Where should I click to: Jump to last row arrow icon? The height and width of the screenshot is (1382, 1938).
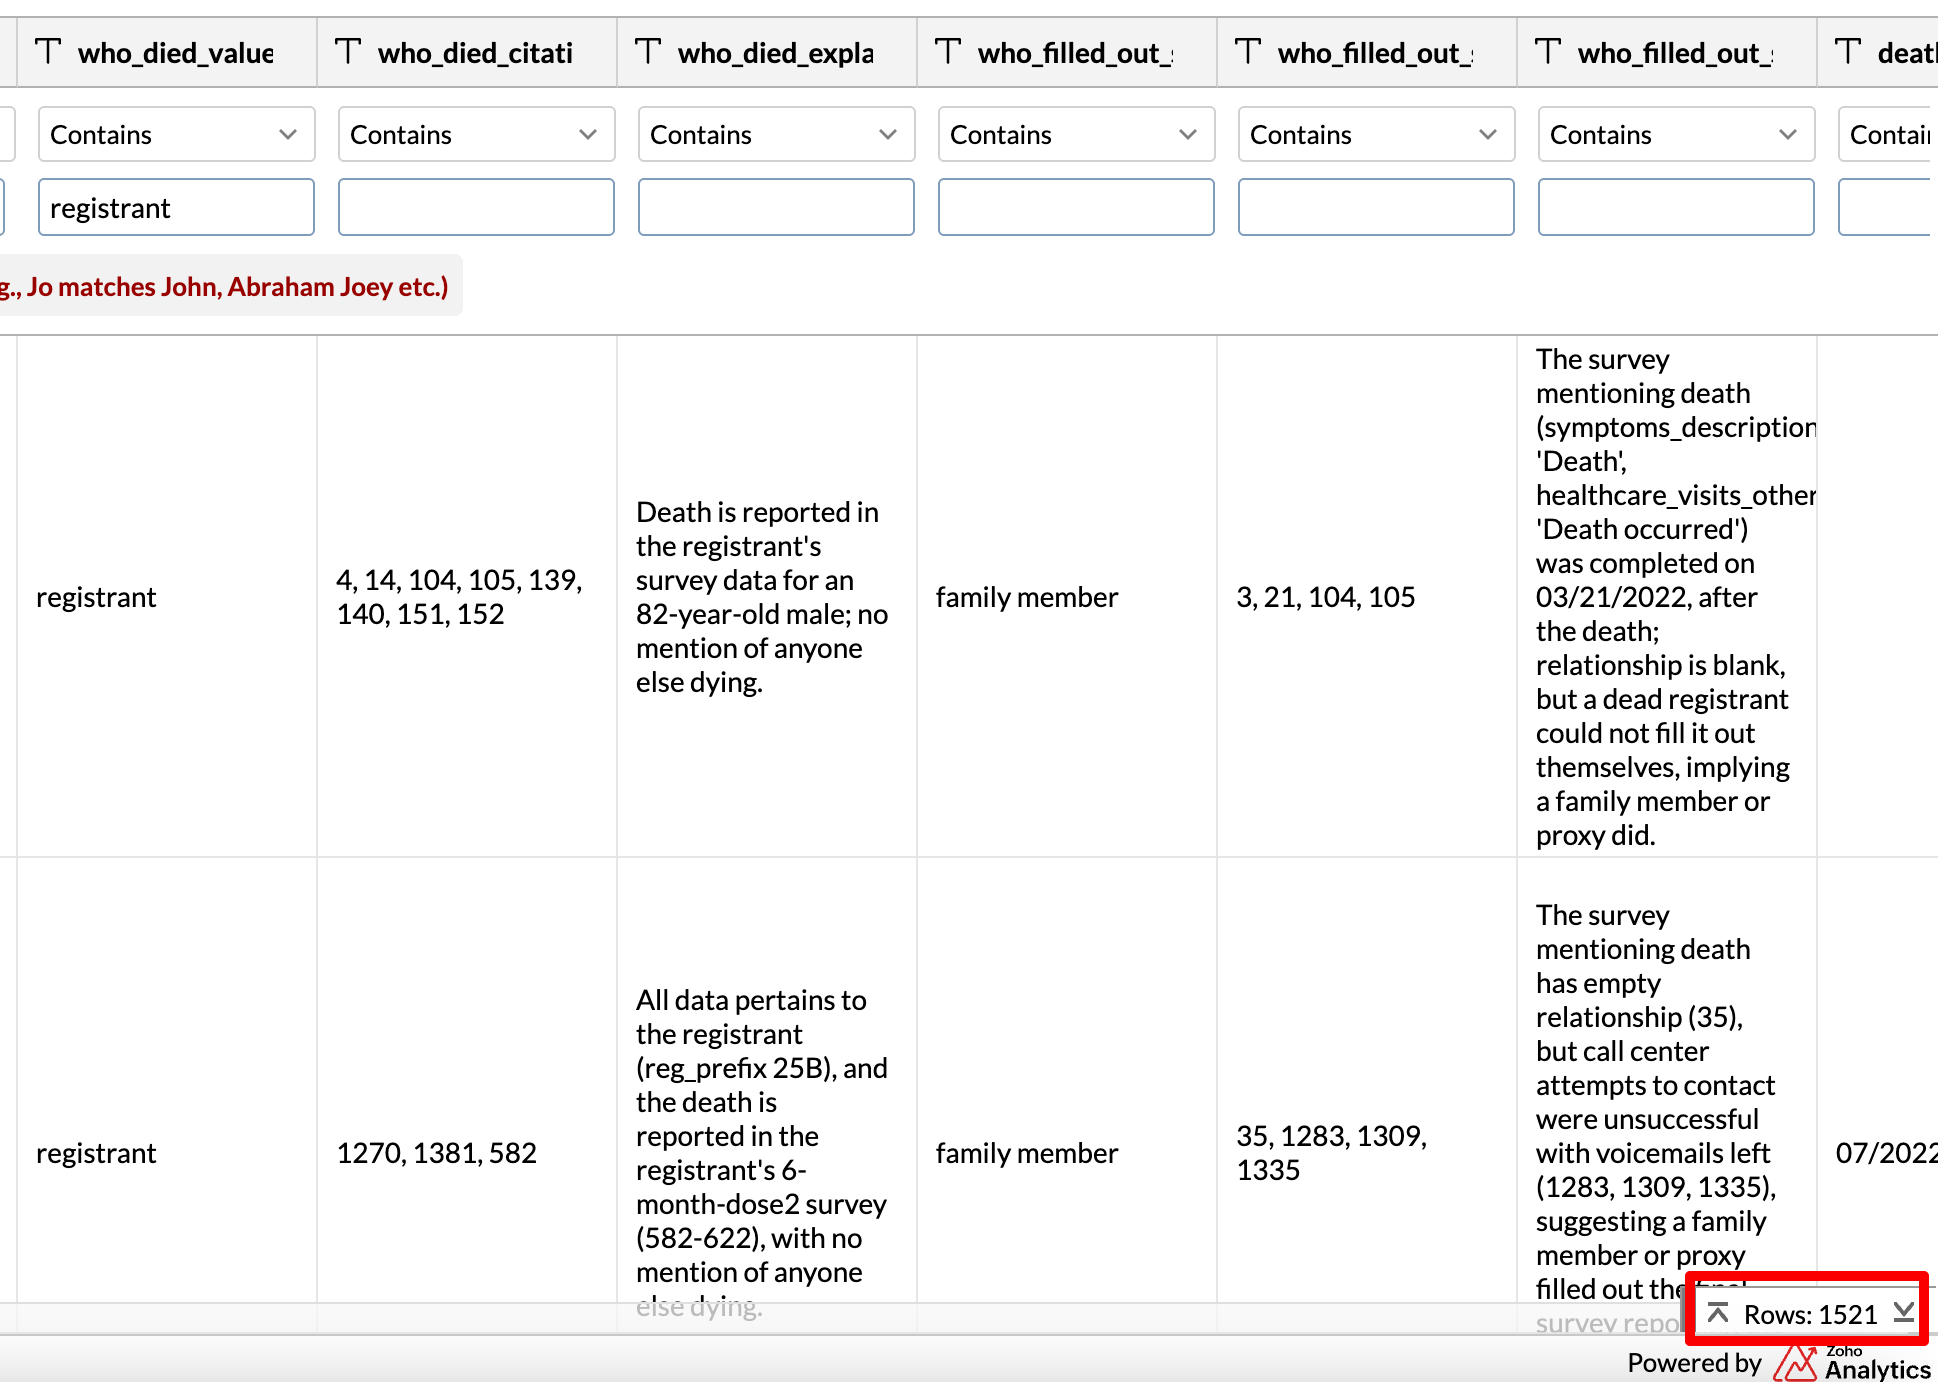click(x=1903, y=1313)
